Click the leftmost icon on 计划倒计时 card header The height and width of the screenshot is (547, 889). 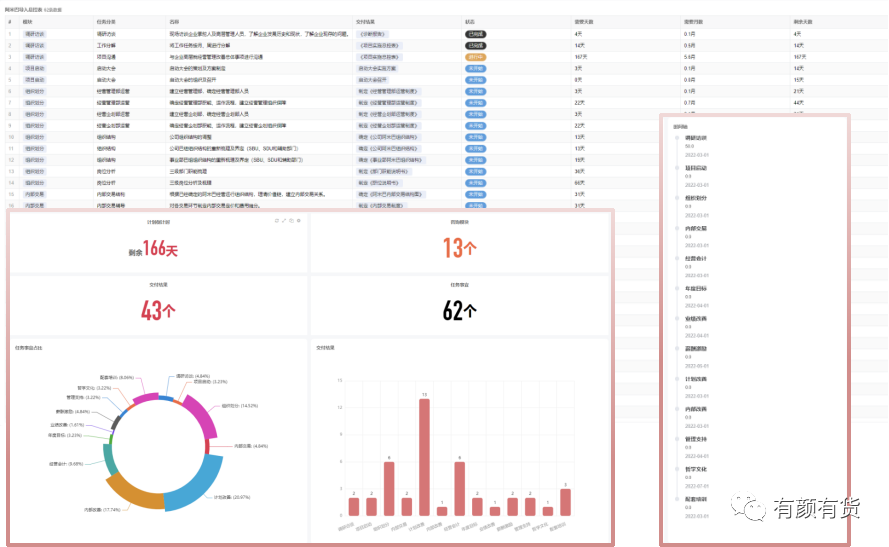click(277, 221)
